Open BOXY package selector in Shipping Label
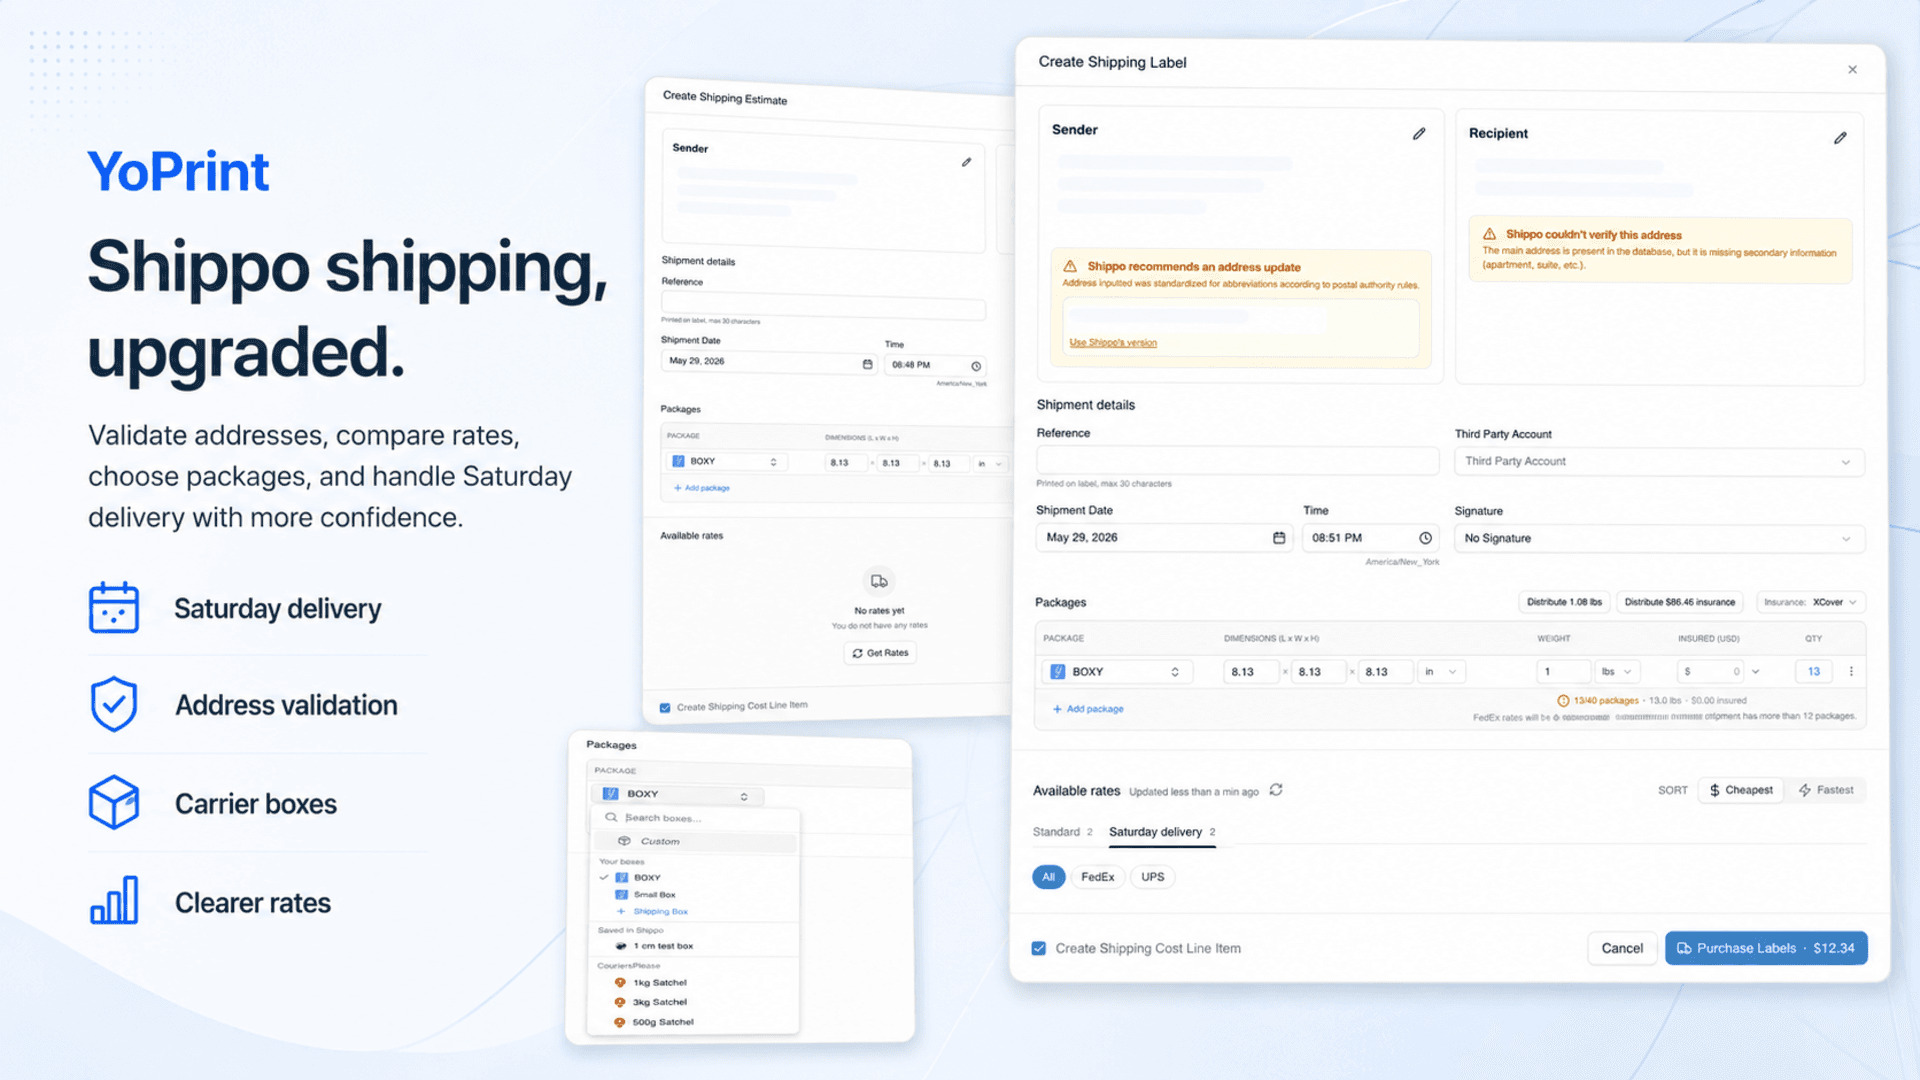Screen dimensions: 1920x1080 (x=1116, y=672)
